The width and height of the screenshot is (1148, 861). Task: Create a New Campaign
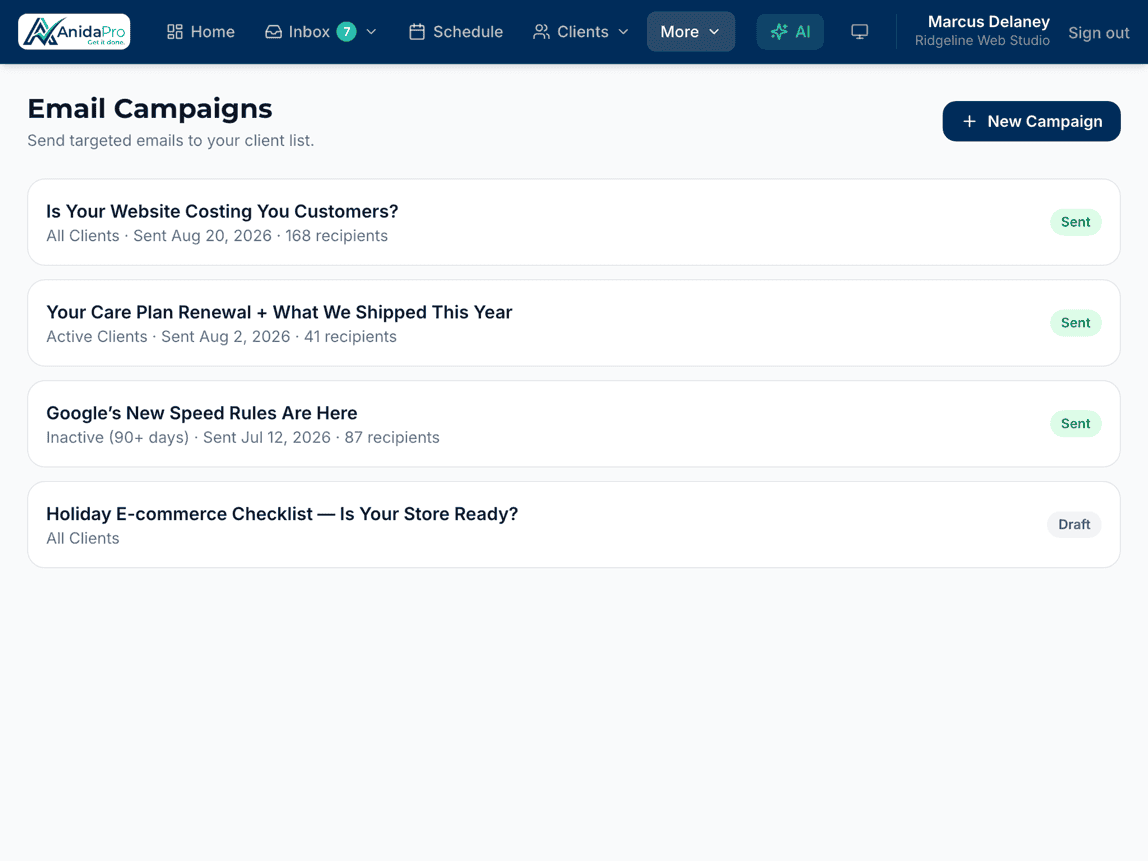(1031, 122)
